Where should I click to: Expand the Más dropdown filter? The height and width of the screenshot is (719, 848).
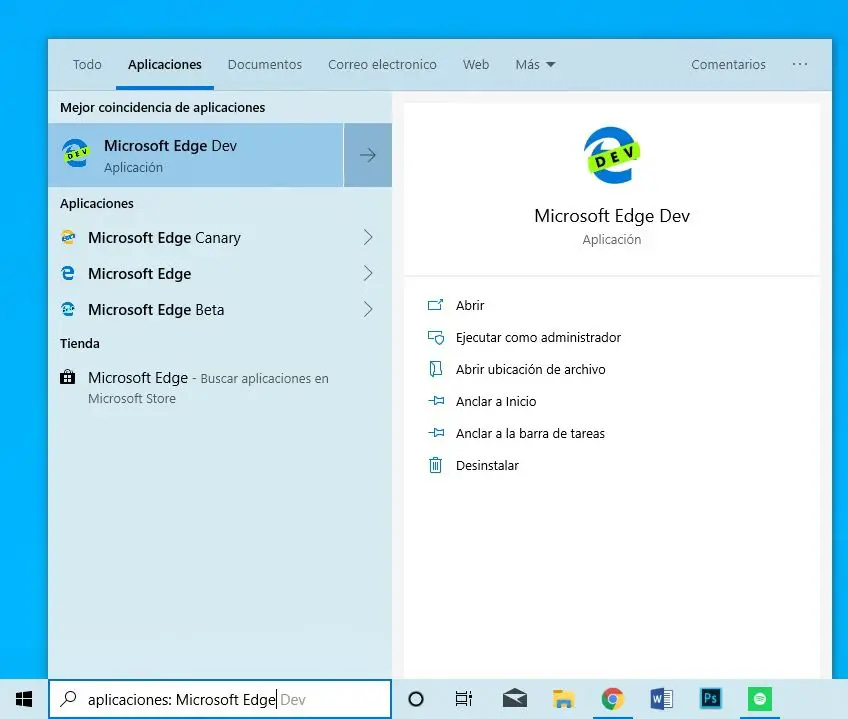coord(535,64)
